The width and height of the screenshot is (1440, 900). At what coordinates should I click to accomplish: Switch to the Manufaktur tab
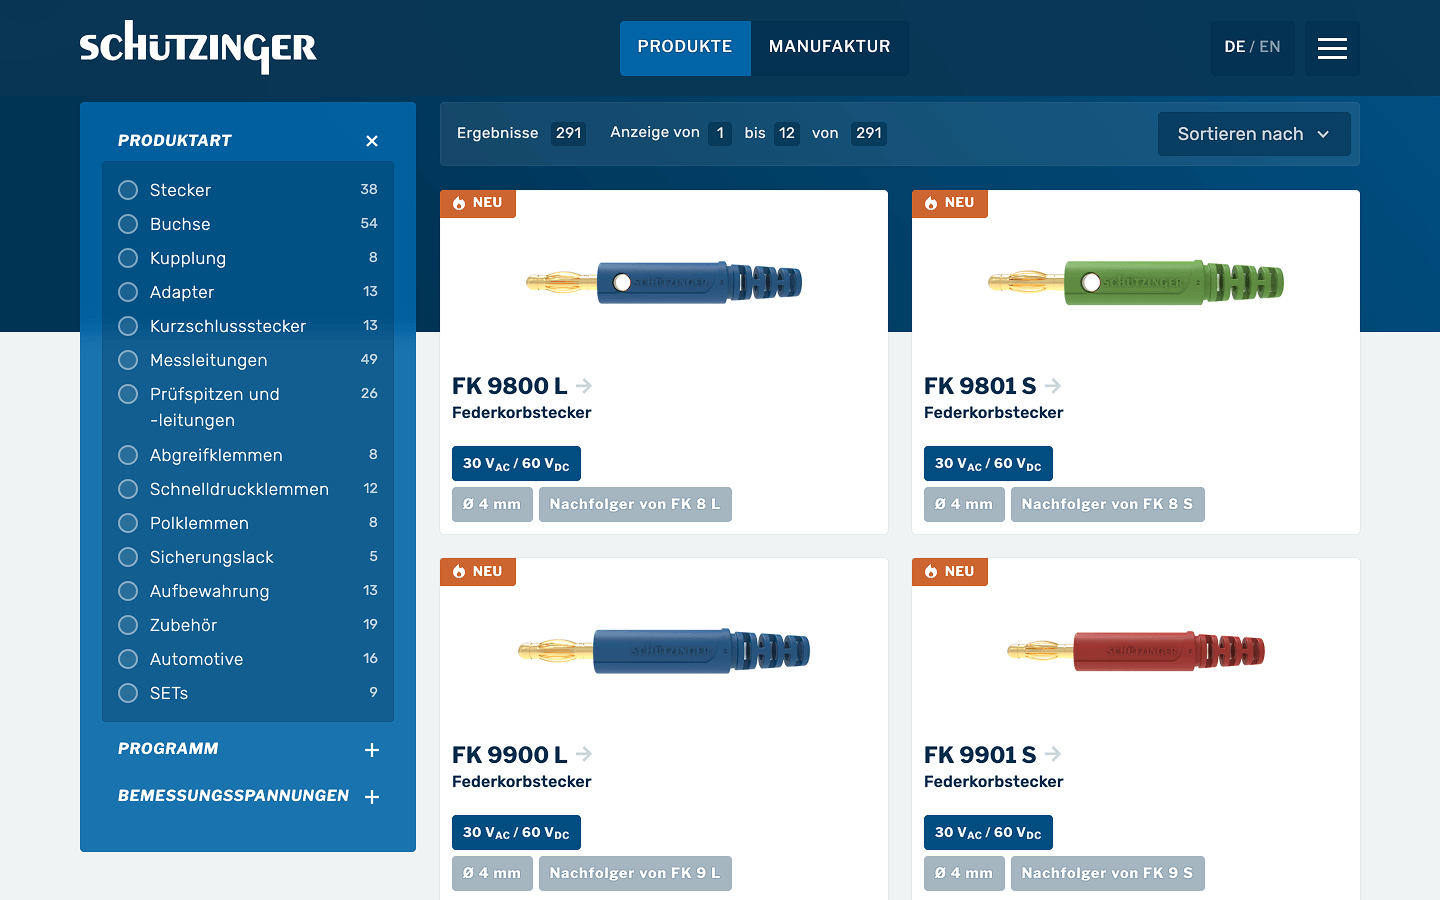[830, 48]
